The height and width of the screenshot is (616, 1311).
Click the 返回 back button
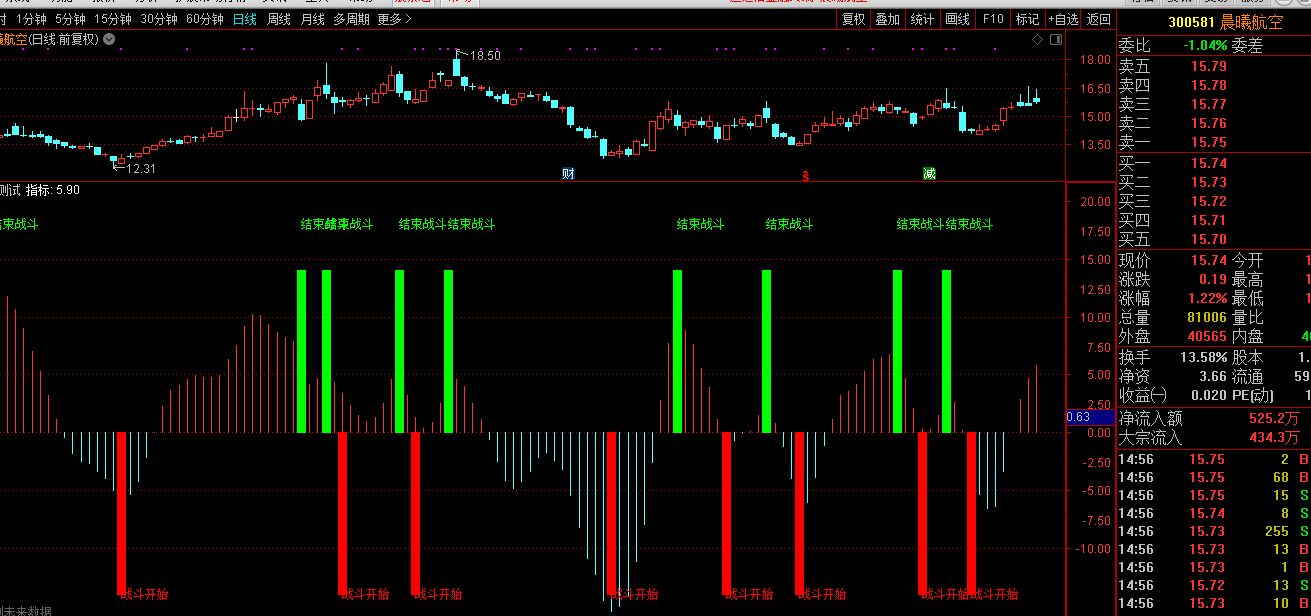click(x=1098, y=19)
